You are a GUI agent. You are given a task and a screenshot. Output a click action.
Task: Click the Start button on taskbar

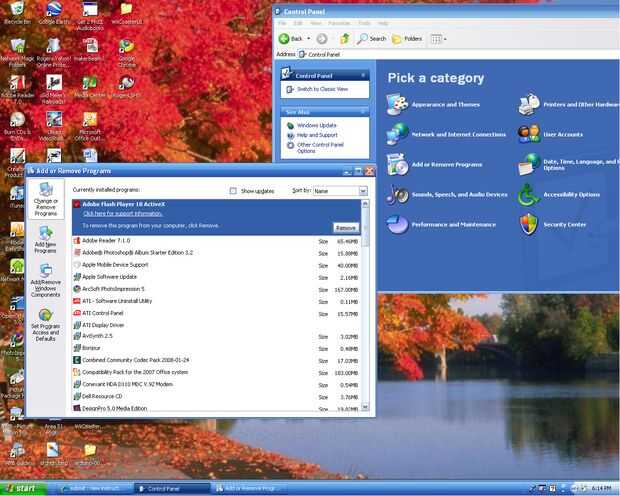[x=23, y=488]
